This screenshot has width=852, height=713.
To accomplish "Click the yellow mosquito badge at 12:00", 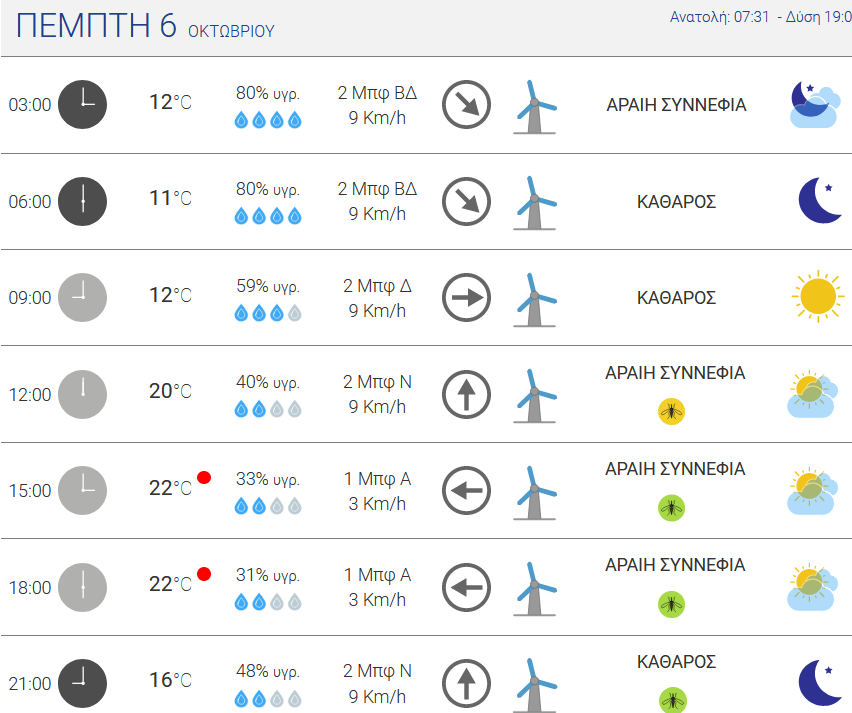I will coord(671,411).
